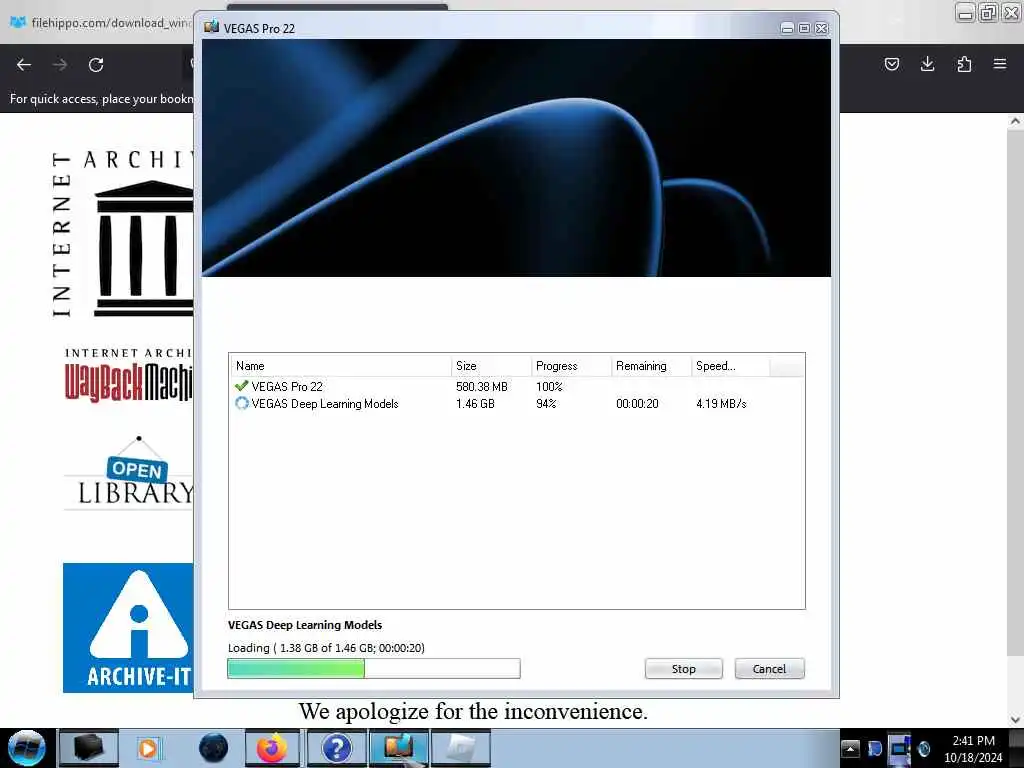This screenshot has width=1024, height=768.
Task: Click the browser scrollbar up arrow
Action: point(1015,121)
